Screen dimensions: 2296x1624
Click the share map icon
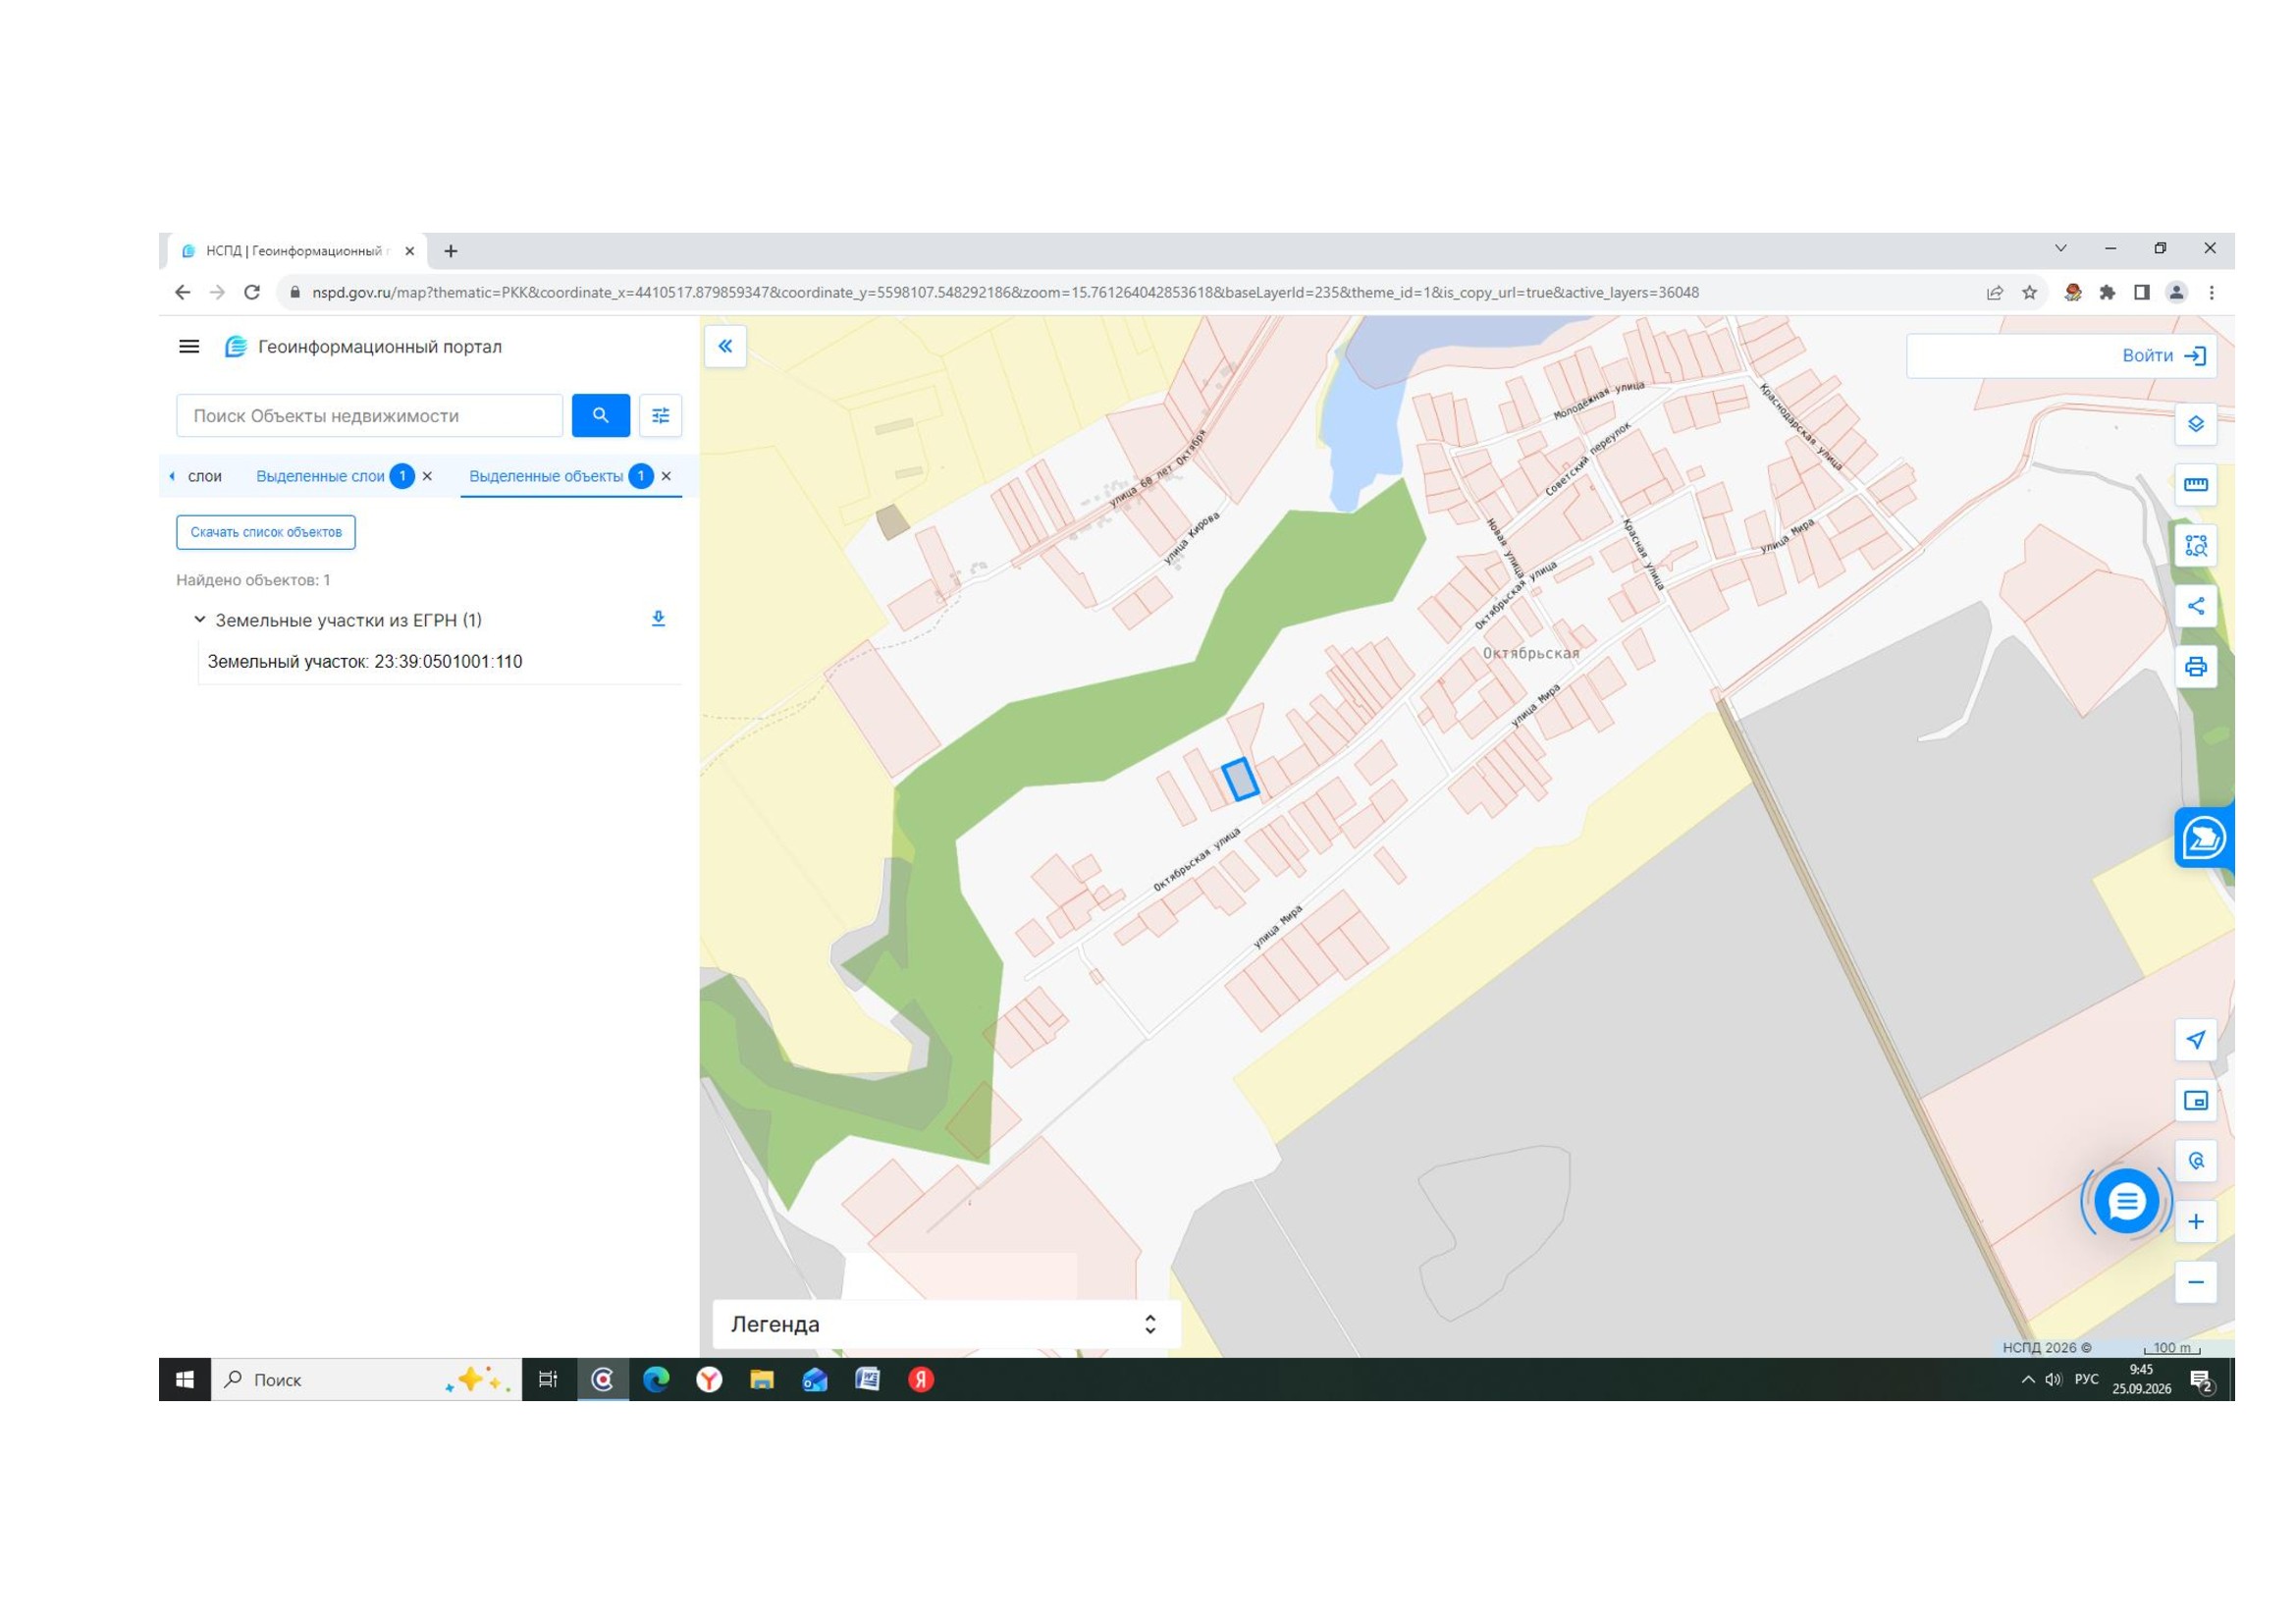point(2195,606)
